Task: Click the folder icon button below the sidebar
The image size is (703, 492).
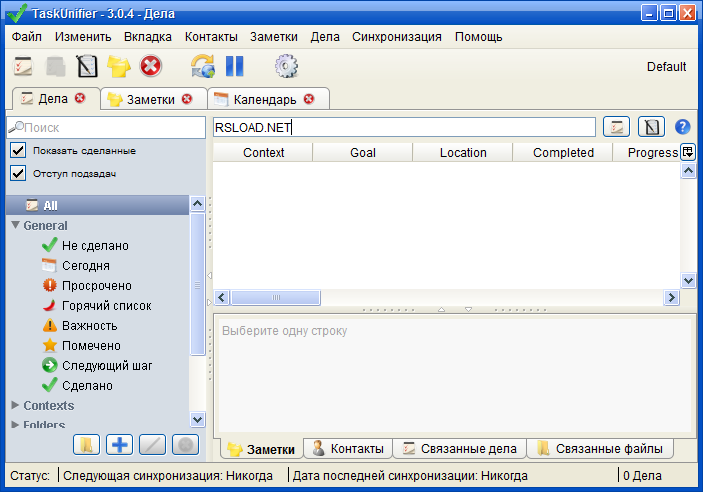Action: [x=86, y=445]
